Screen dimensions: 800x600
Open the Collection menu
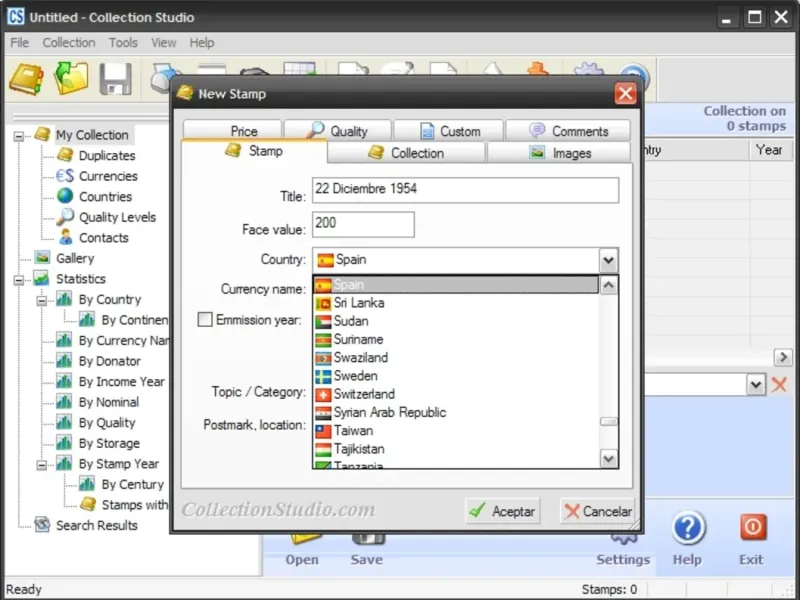pyautogui.click(x=69, y=42)
